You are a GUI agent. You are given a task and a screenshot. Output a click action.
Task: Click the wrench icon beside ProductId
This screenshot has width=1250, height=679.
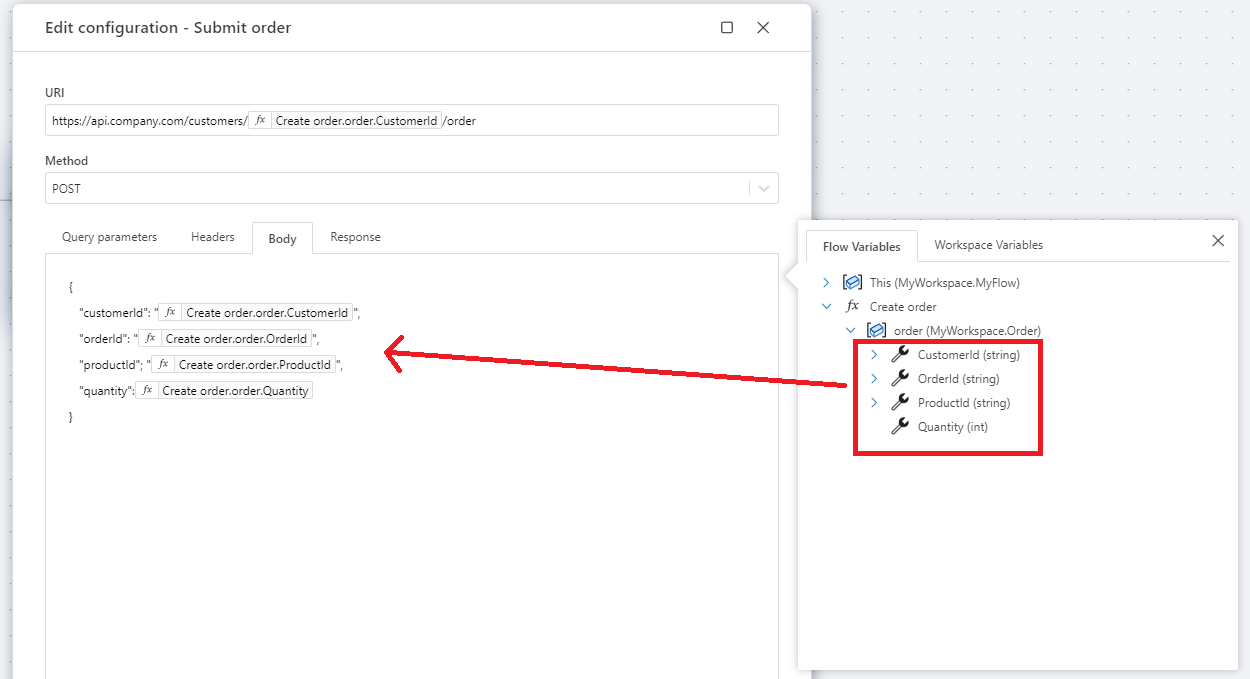coord(900,403)
